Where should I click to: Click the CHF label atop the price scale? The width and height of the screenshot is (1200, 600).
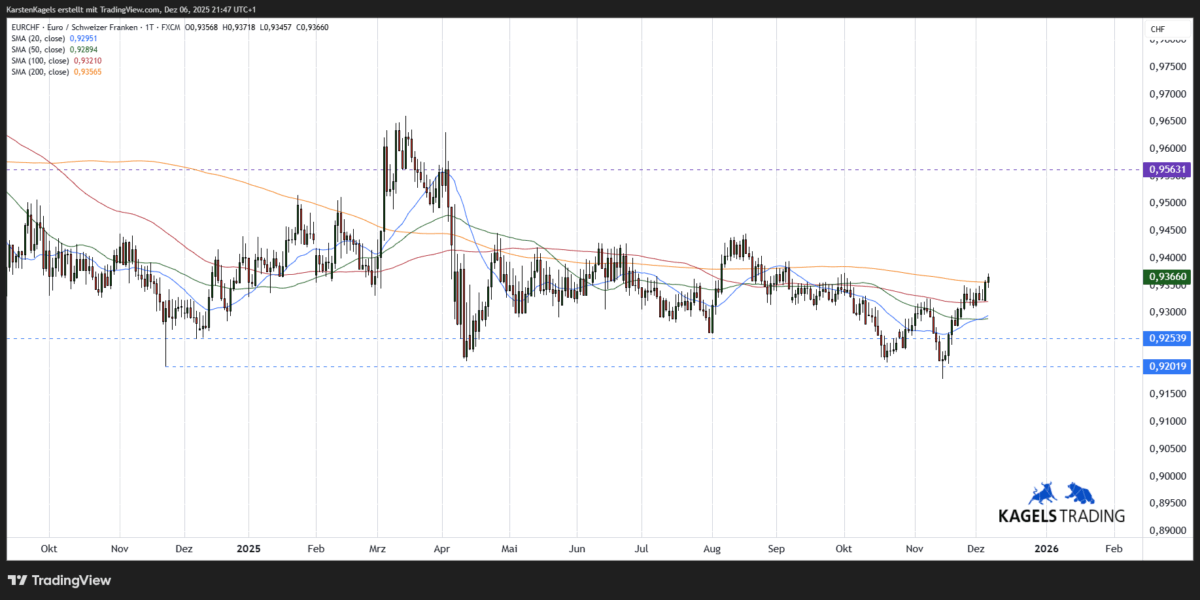1158,30
